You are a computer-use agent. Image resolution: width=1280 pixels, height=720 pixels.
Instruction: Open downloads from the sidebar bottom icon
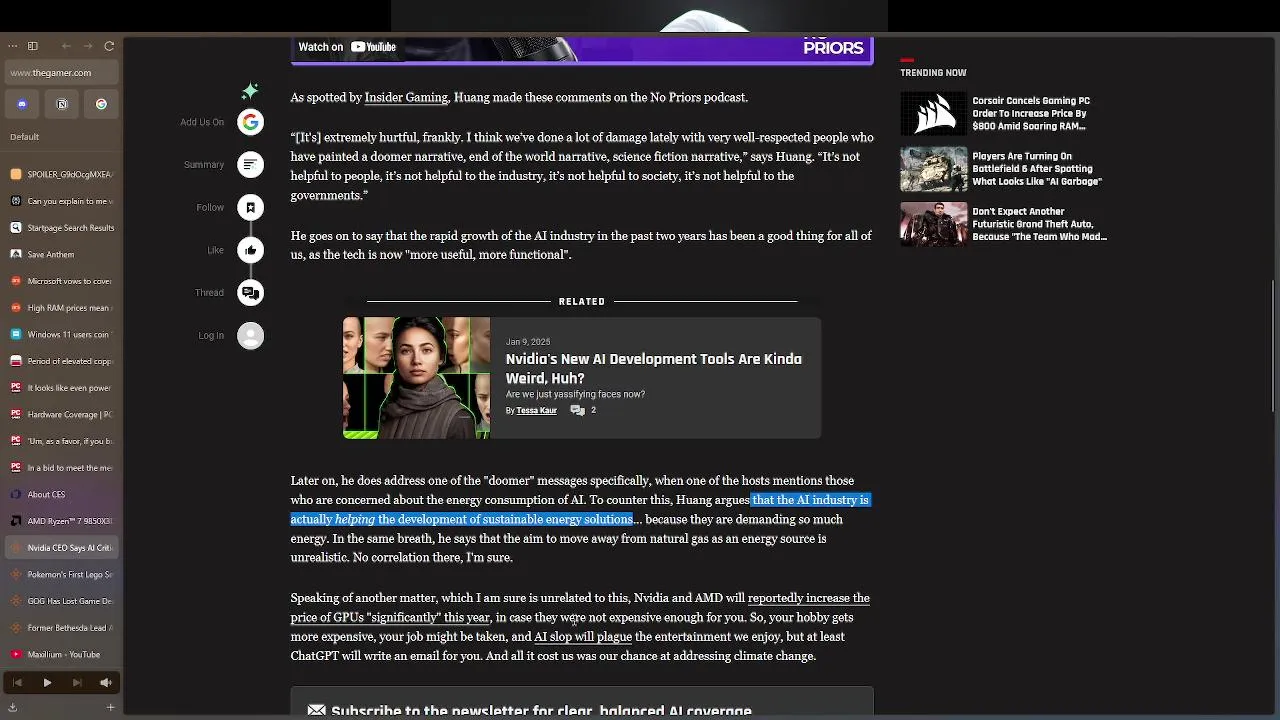click(x=12, y=707)
